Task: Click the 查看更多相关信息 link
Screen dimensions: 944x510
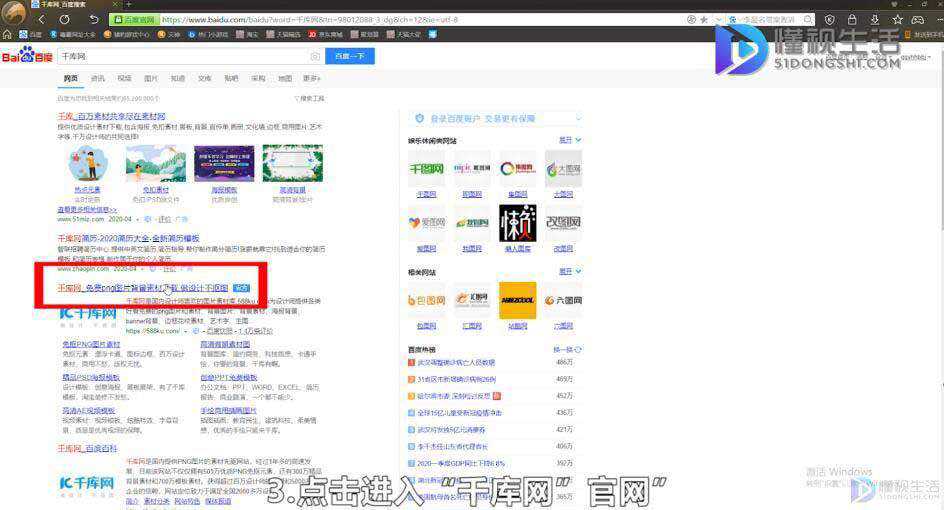Action: click(87, 210)
